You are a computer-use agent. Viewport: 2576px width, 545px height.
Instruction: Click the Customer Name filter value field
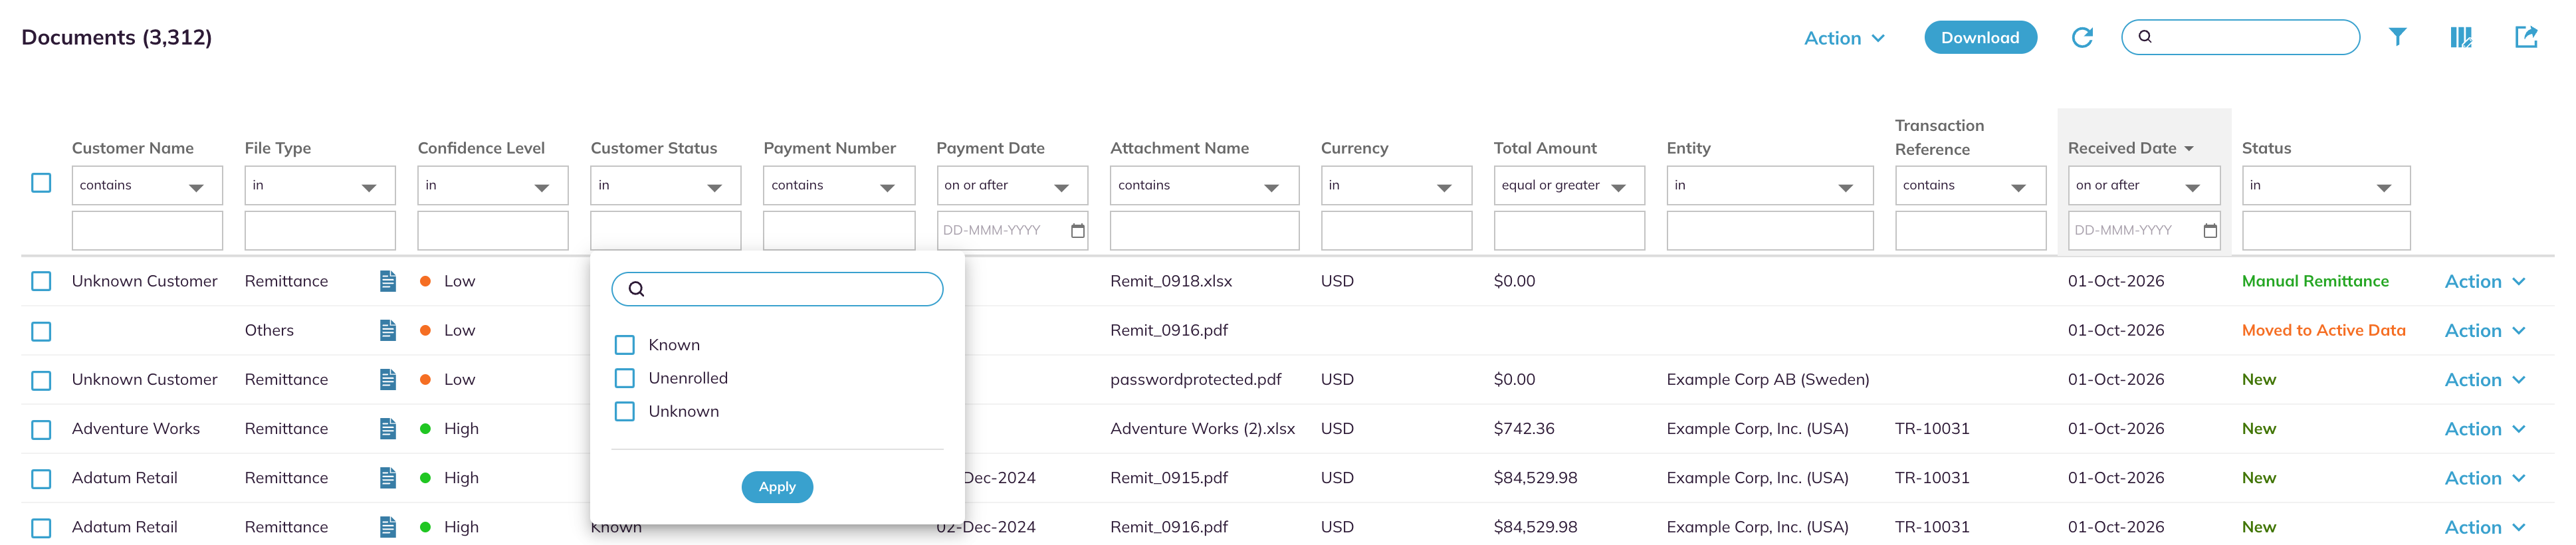[x=147, y=230]
